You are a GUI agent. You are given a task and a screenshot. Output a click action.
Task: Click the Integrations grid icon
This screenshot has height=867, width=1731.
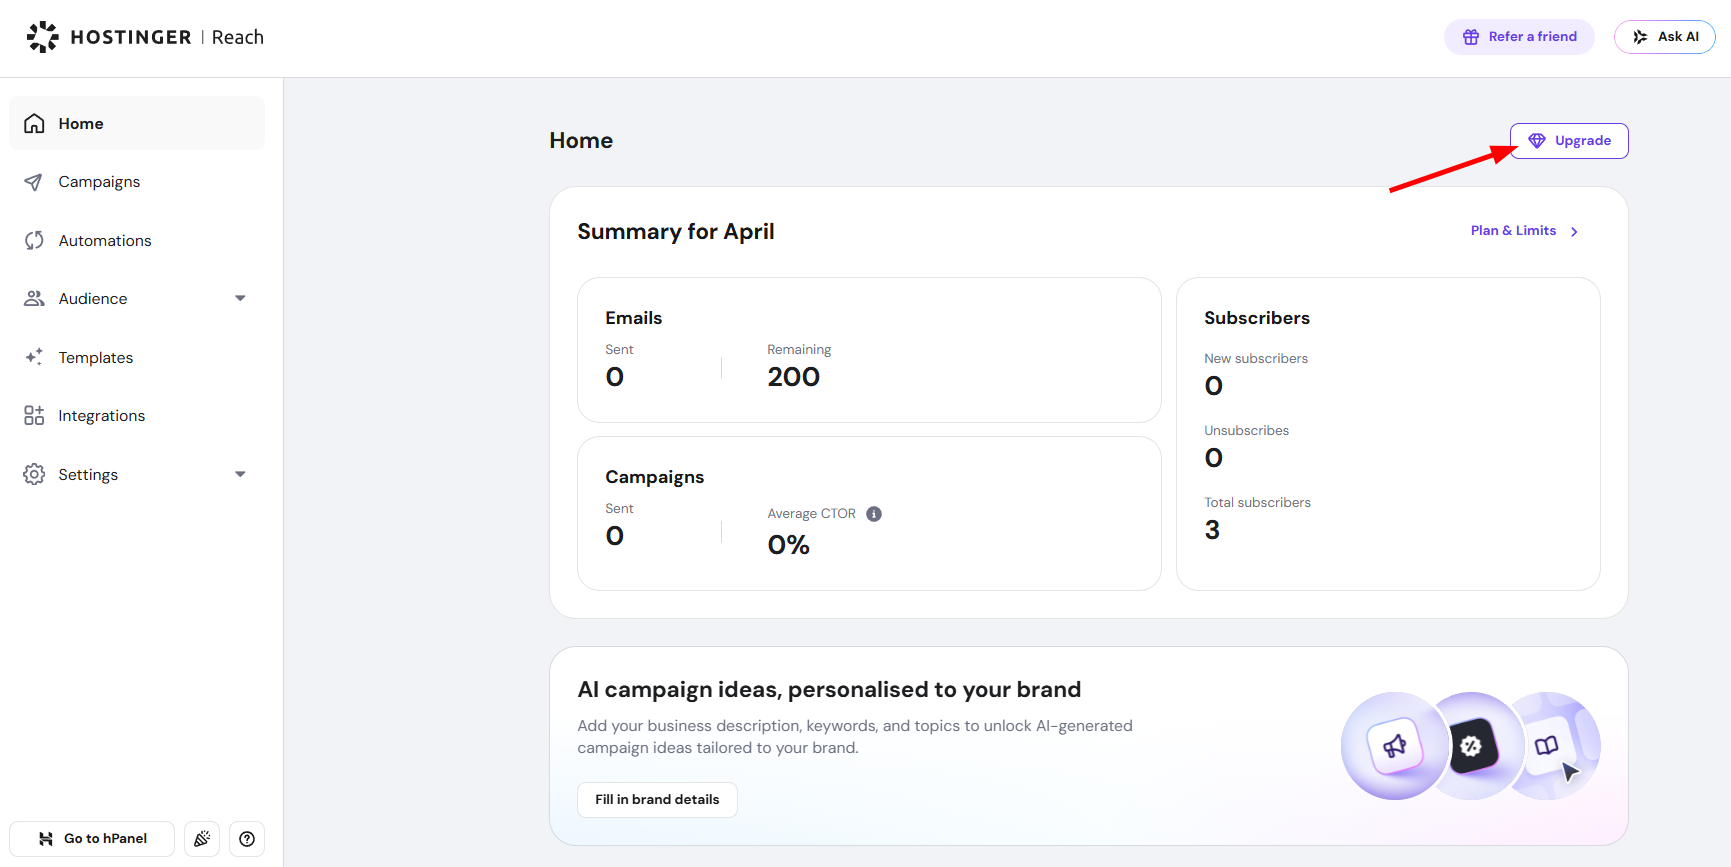(34, 416)
